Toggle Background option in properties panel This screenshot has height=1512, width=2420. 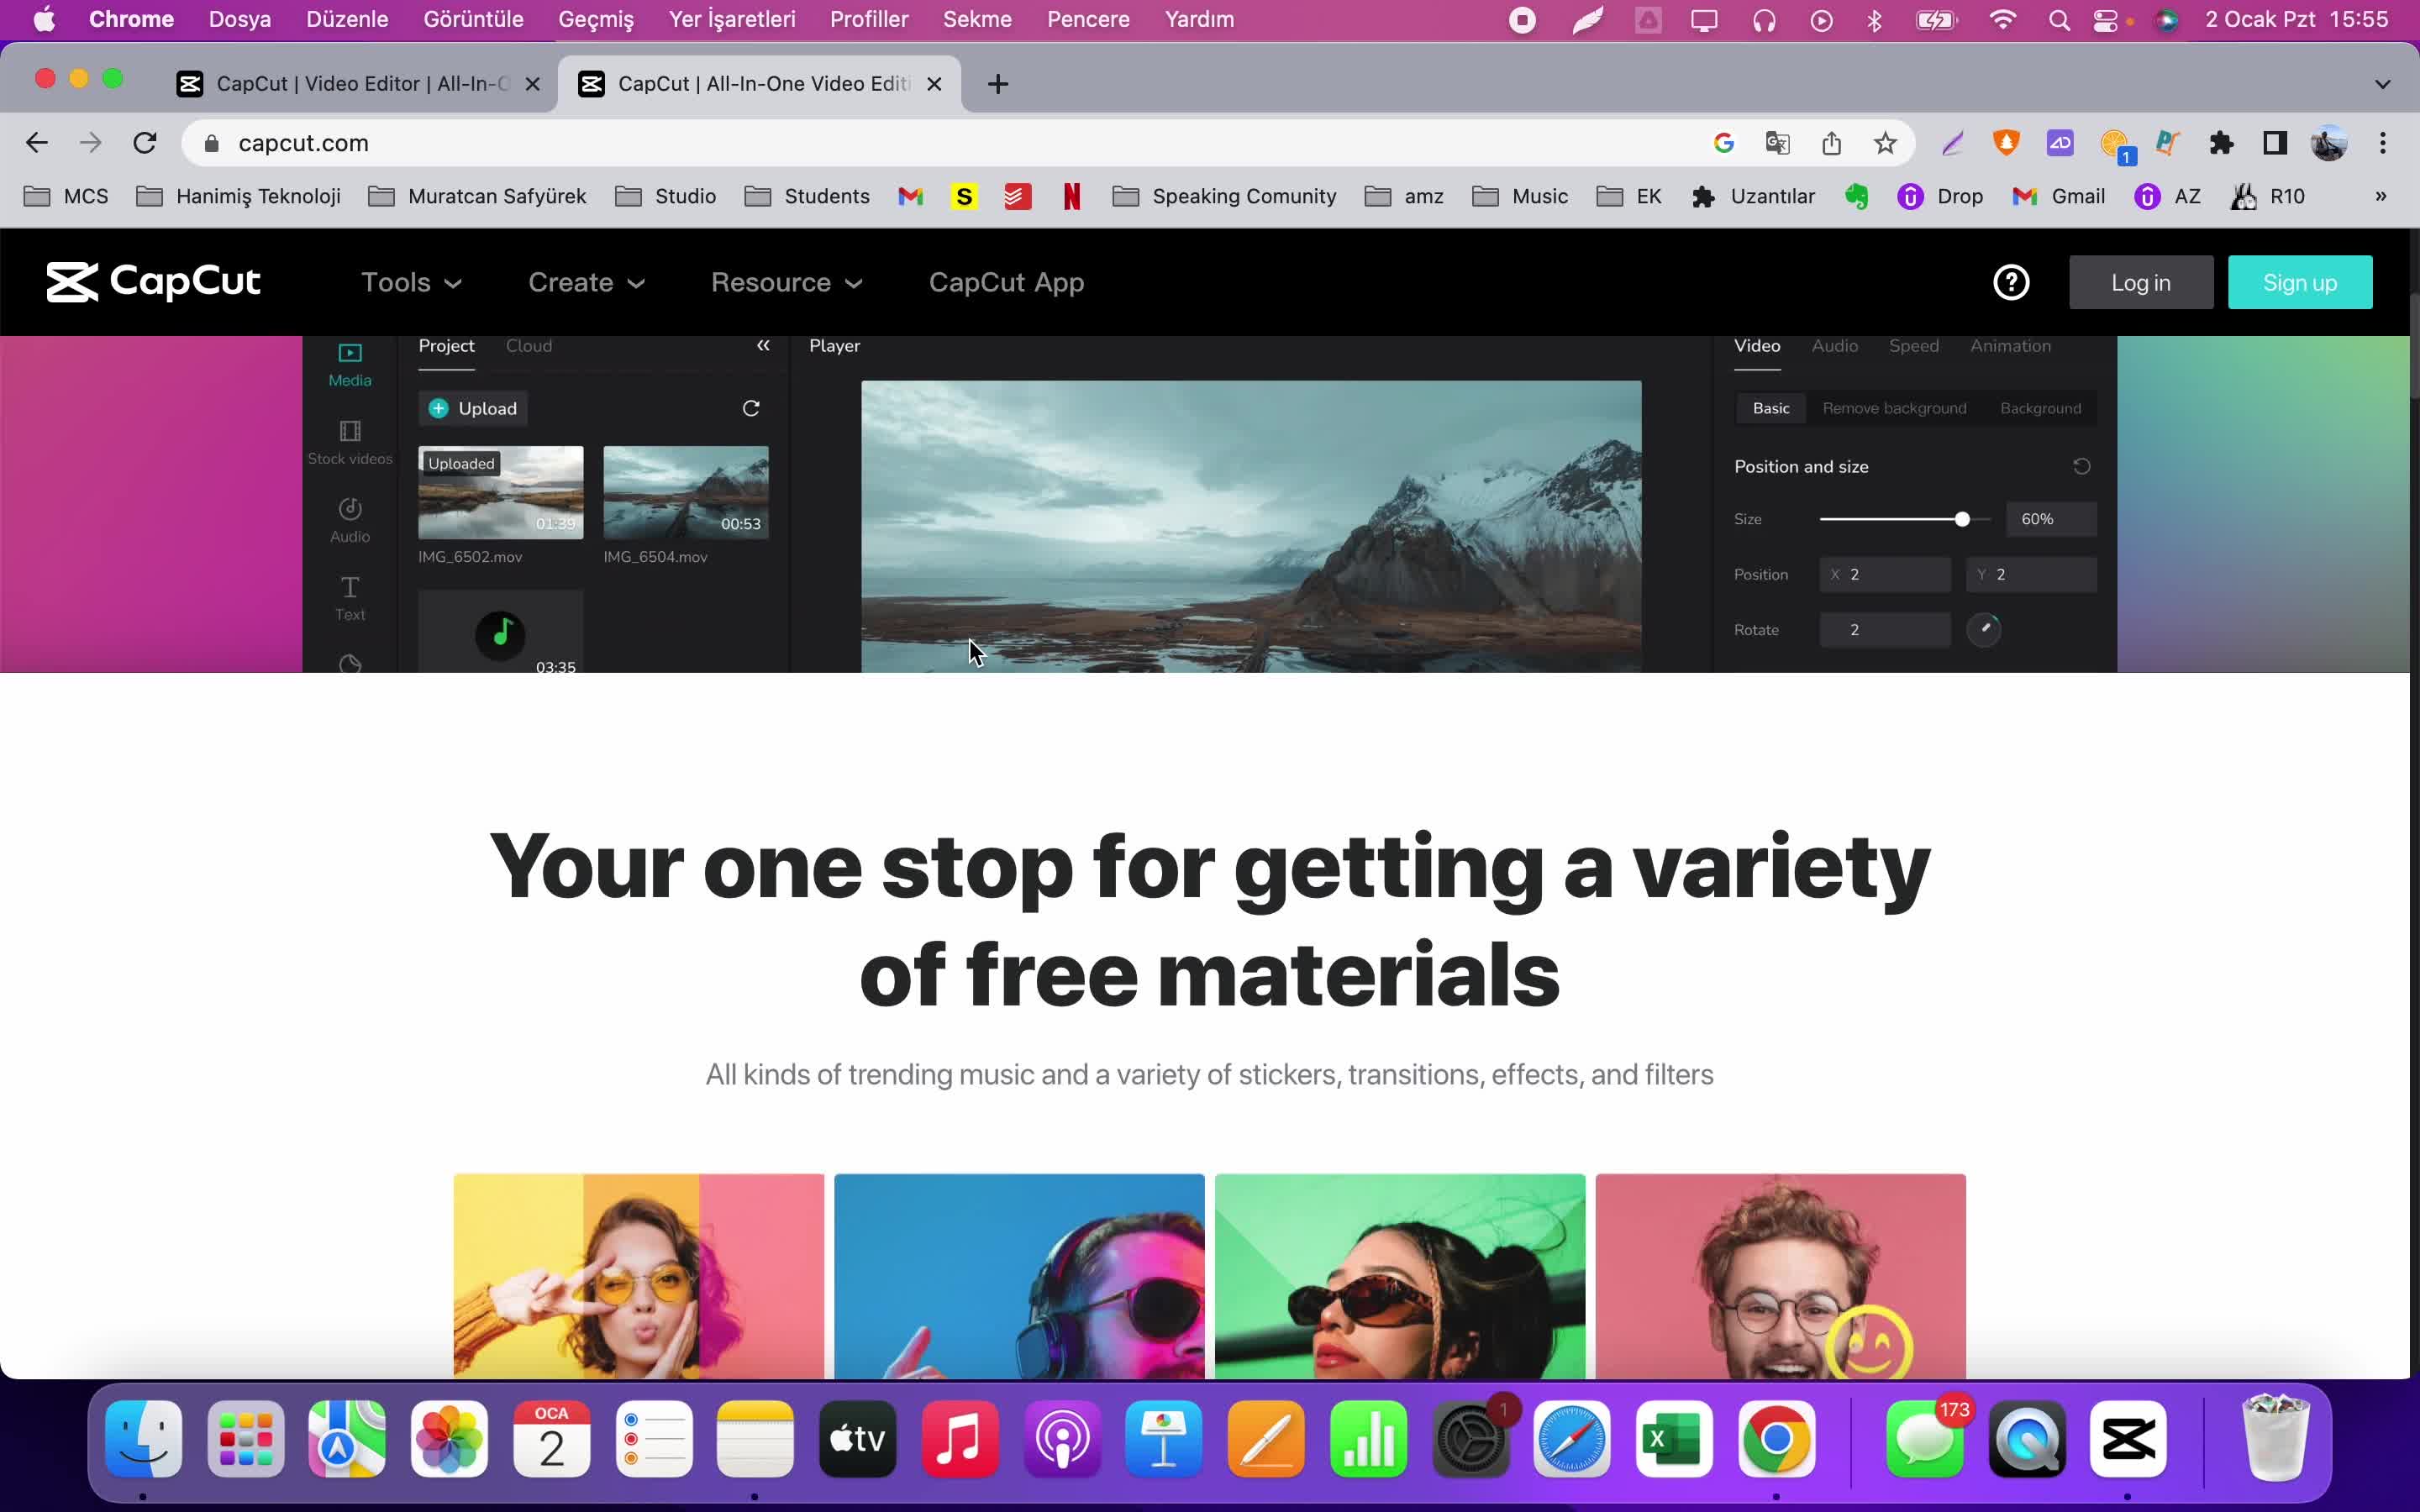2040,407
